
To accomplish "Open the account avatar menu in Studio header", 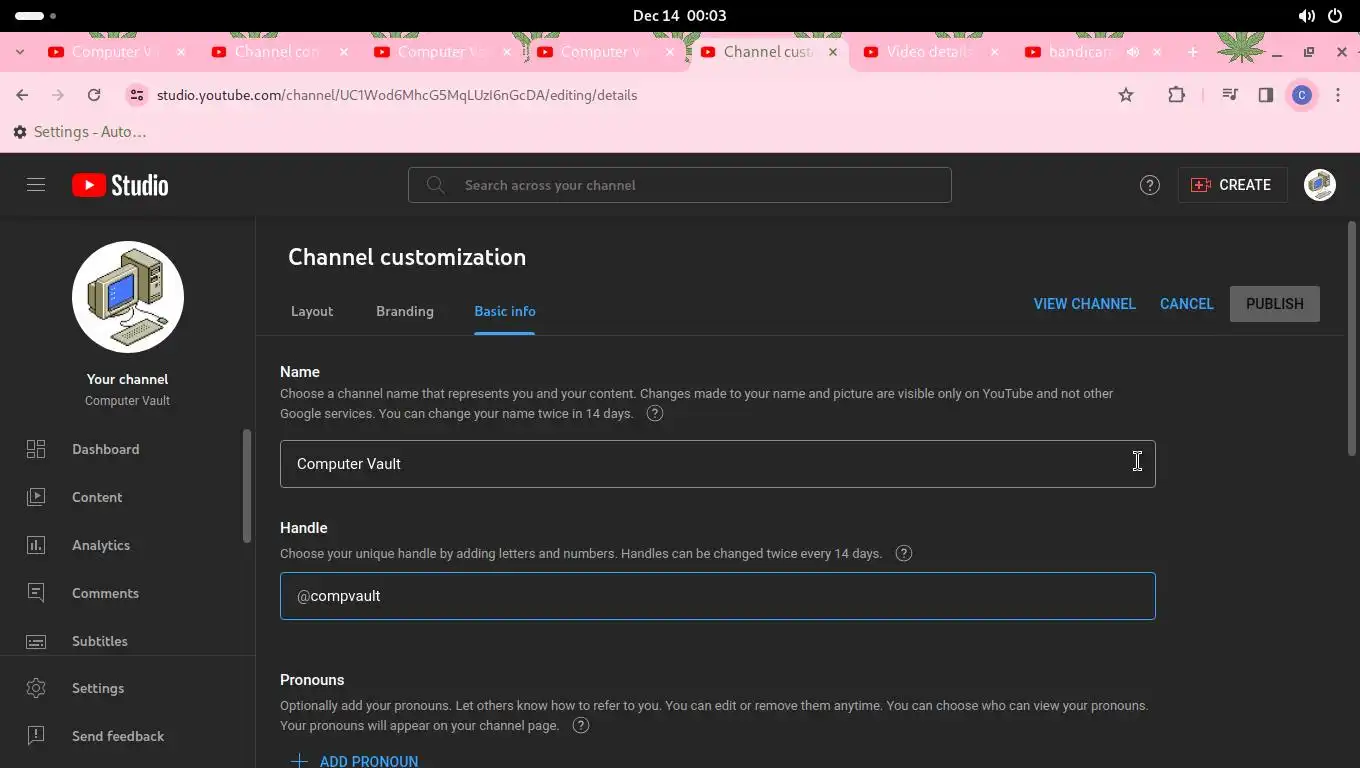I will coord(1320,185).
